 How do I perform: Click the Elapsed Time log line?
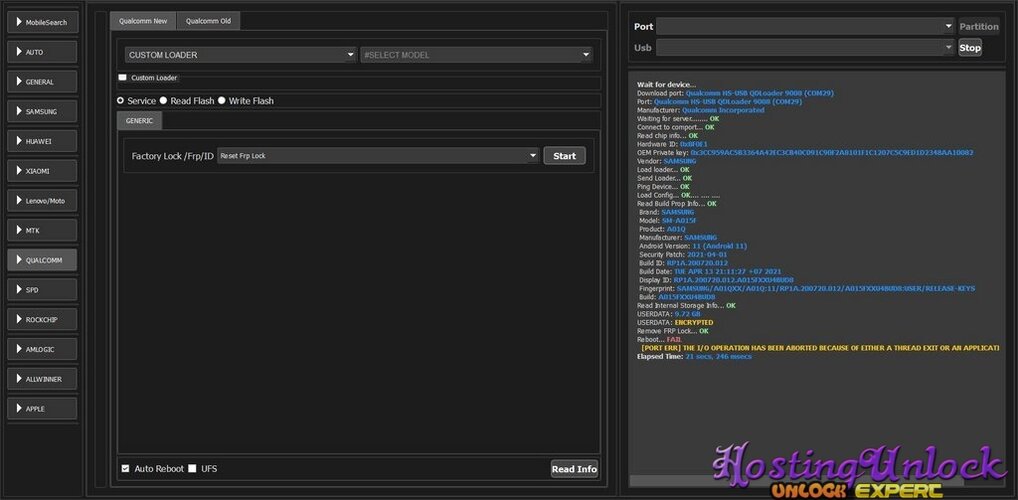click(x=695, y=356)
